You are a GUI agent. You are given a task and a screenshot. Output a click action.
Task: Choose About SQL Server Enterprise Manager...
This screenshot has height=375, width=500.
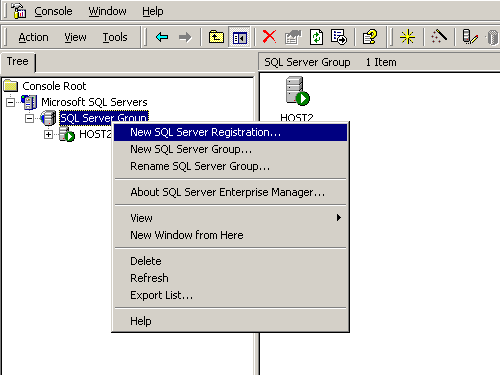[230, 192]
